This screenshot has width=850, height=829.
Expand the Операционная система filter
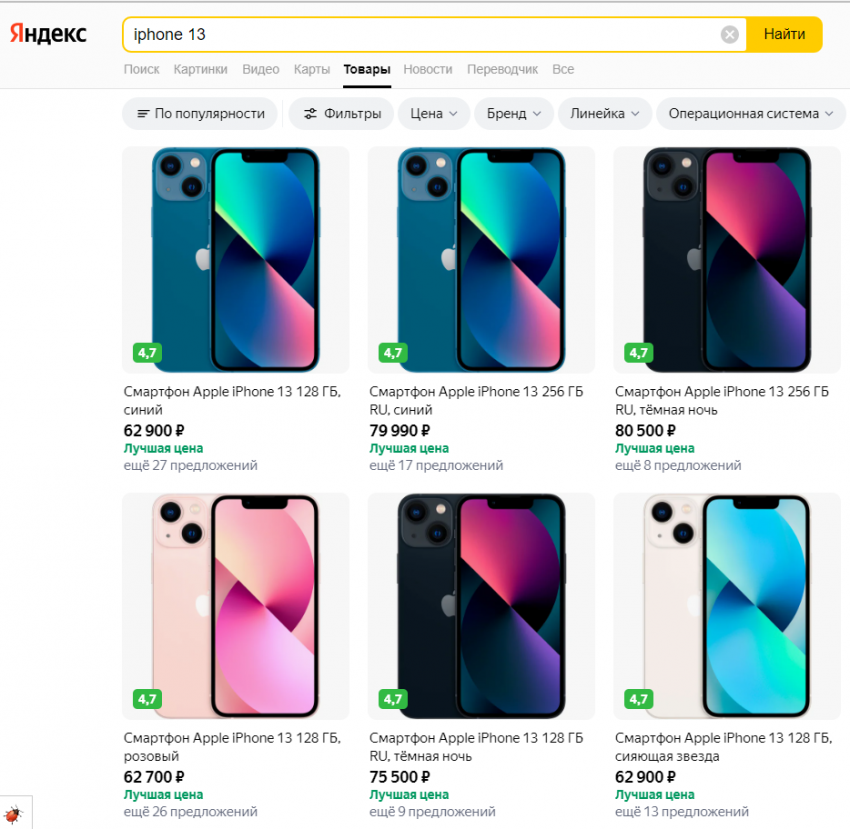pos(750,114)
